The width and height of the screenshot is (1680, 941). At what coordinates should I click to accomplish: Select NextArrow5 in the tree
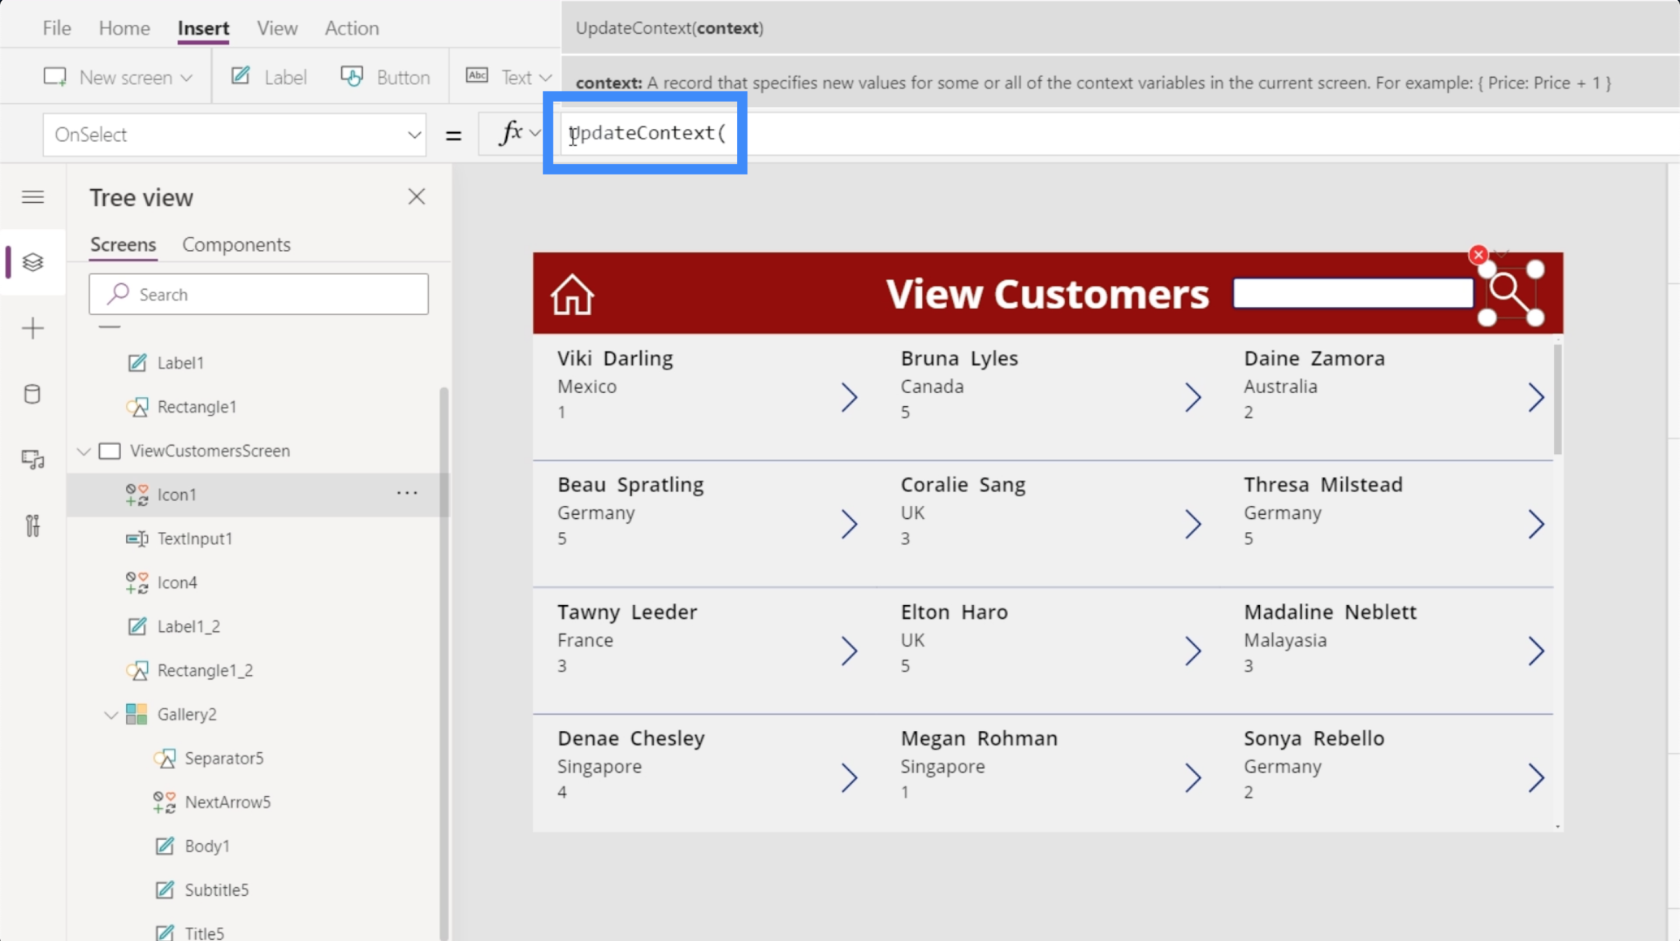tap(227, 803)
